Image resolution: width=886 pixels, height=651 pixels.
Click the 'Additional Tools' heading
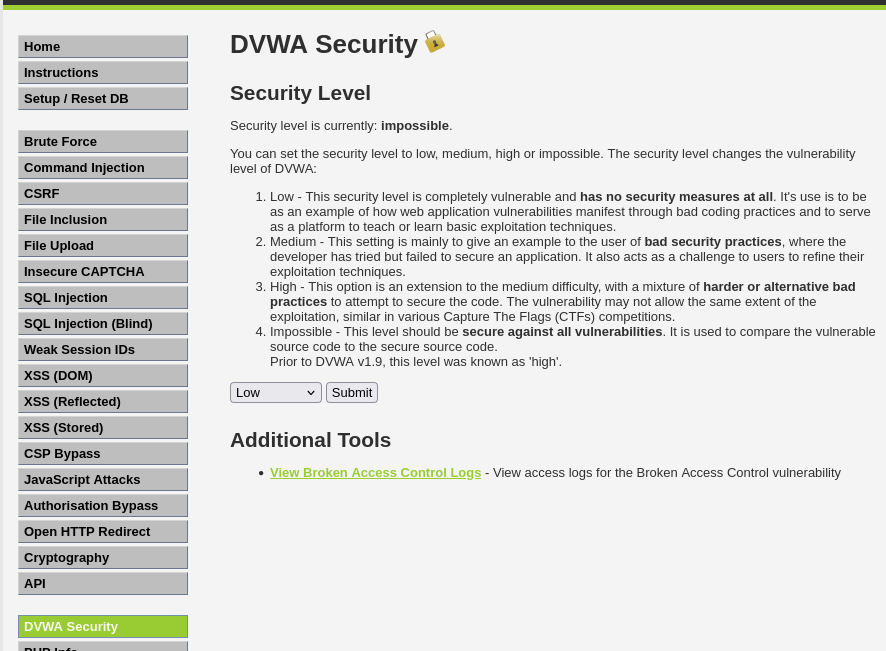point(310,440)
